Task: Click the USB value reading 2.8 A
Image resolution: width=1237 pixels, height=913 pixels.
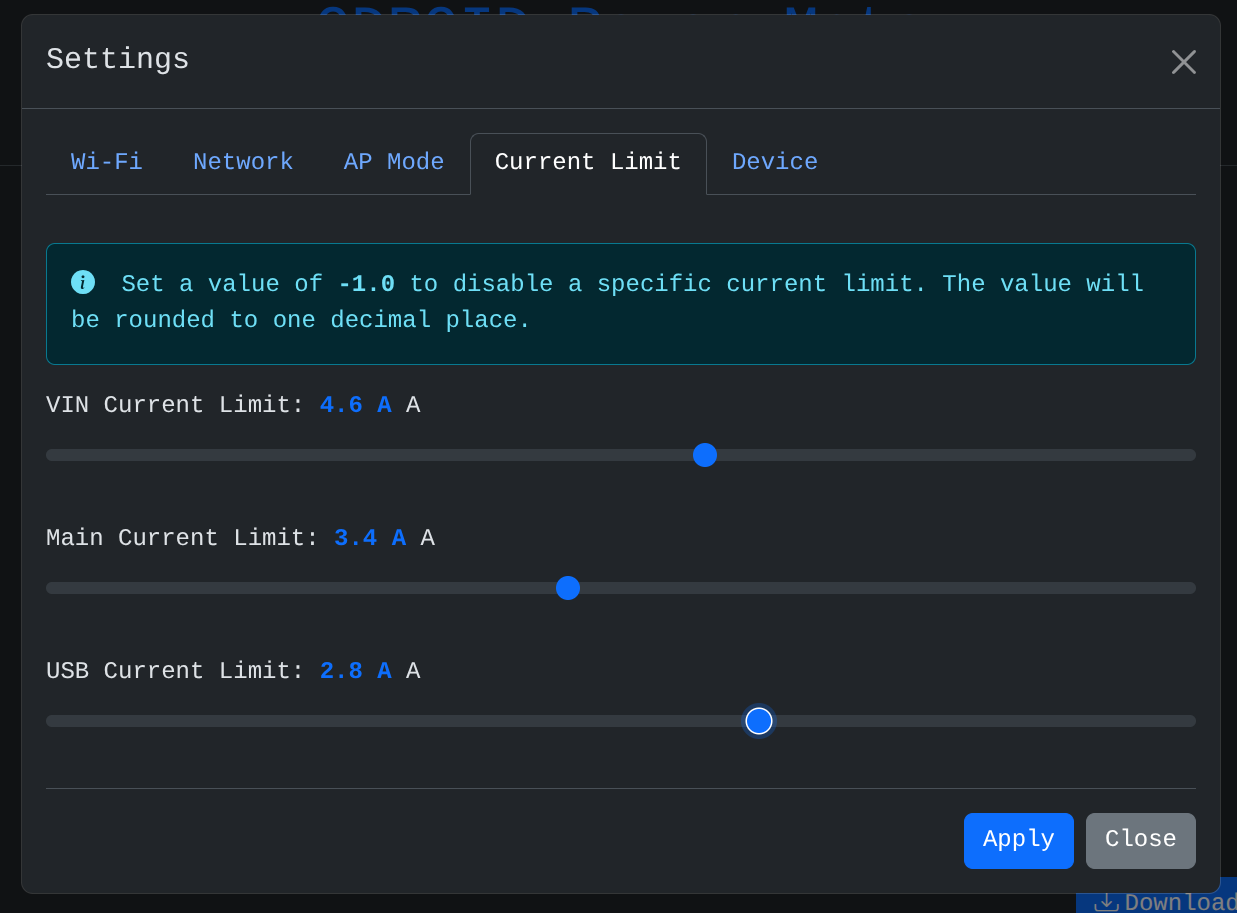Action: click(x=355, y=672)
